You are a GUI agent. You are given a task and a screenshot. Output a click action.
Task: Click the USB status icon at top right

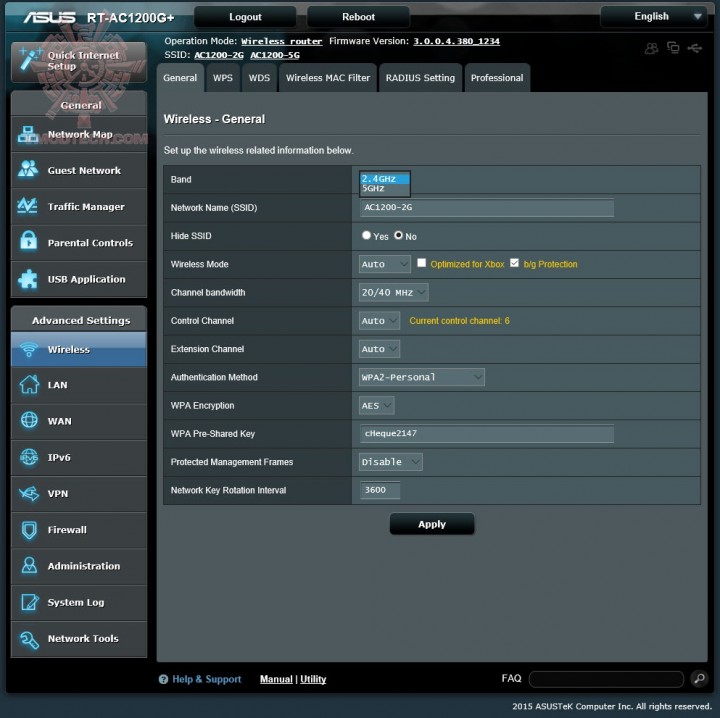pyautogui.click(x=695, y=48)
